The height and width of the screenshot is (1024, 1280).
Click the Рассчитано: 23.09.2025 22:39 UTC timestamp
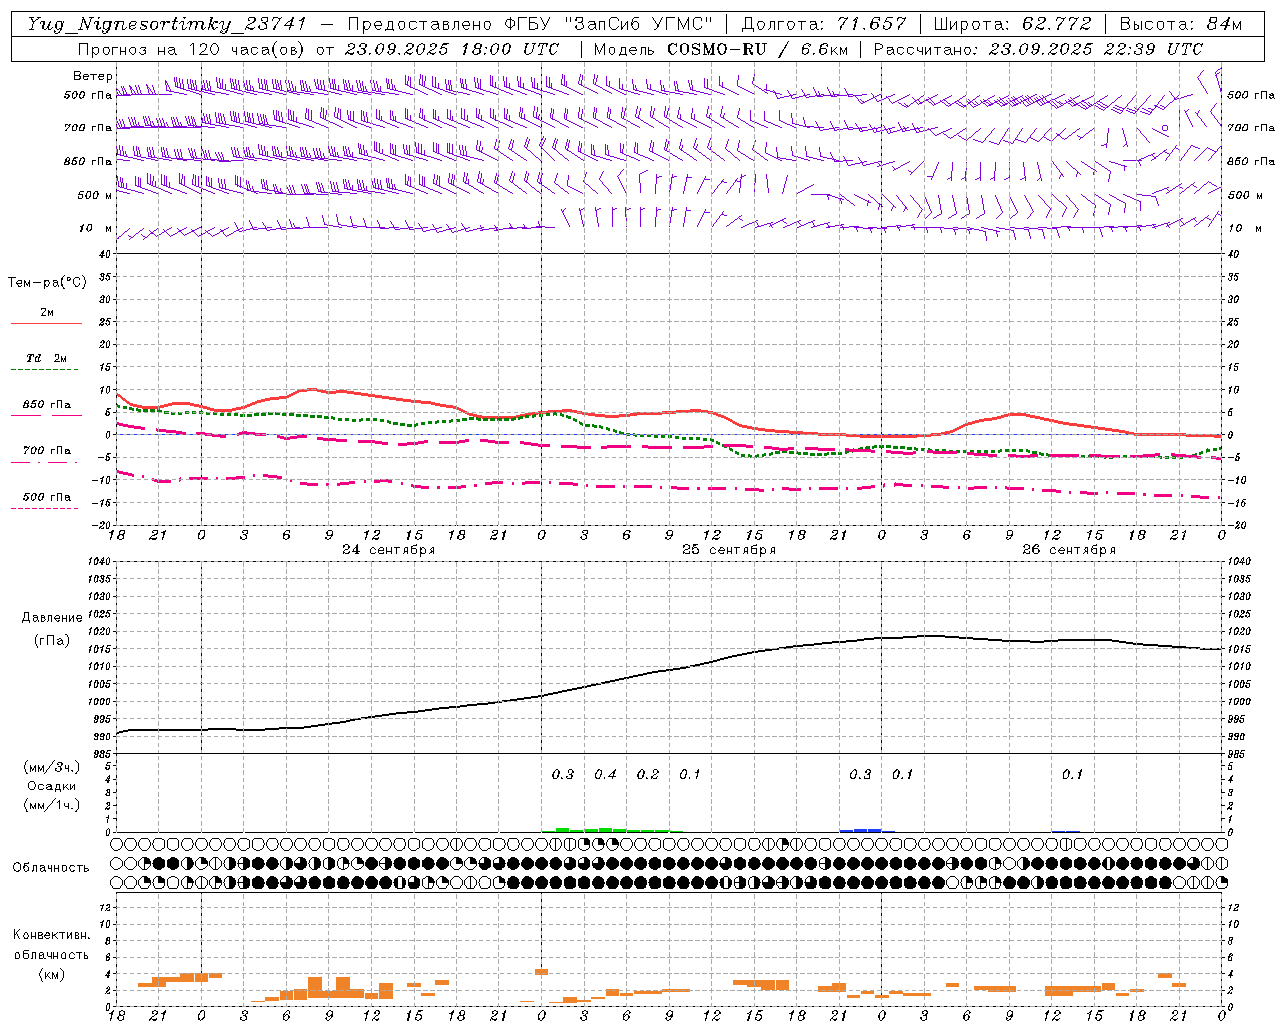(x=1038, y=49)
